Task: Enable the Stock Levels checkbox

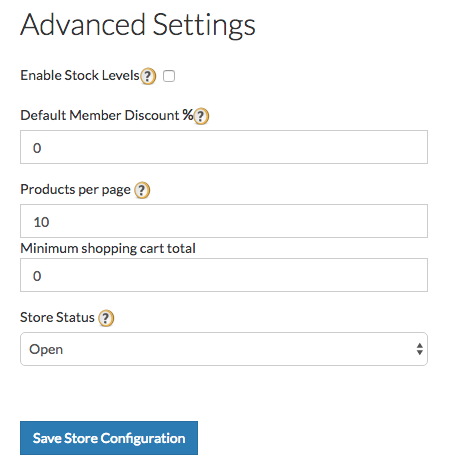Action: tap(169, 76)
